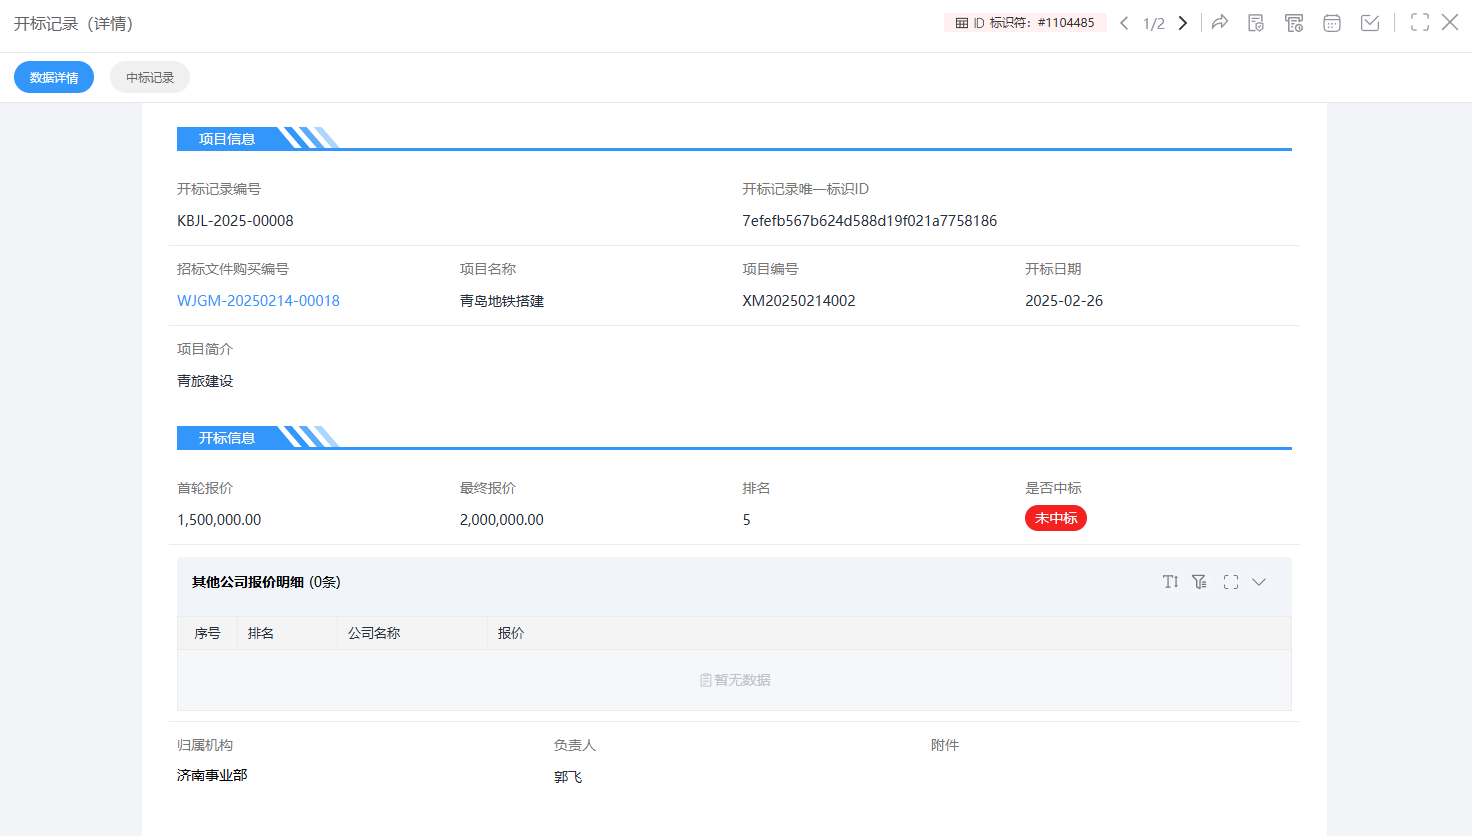
Task: Open the history log clock icon
Action: [1294, 23]
